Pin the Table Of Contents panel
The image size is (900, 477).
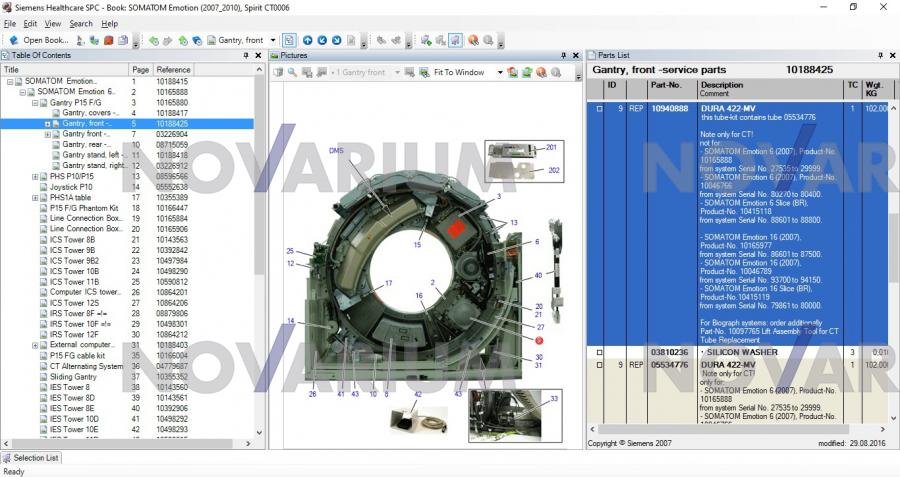tap(246, 55)
